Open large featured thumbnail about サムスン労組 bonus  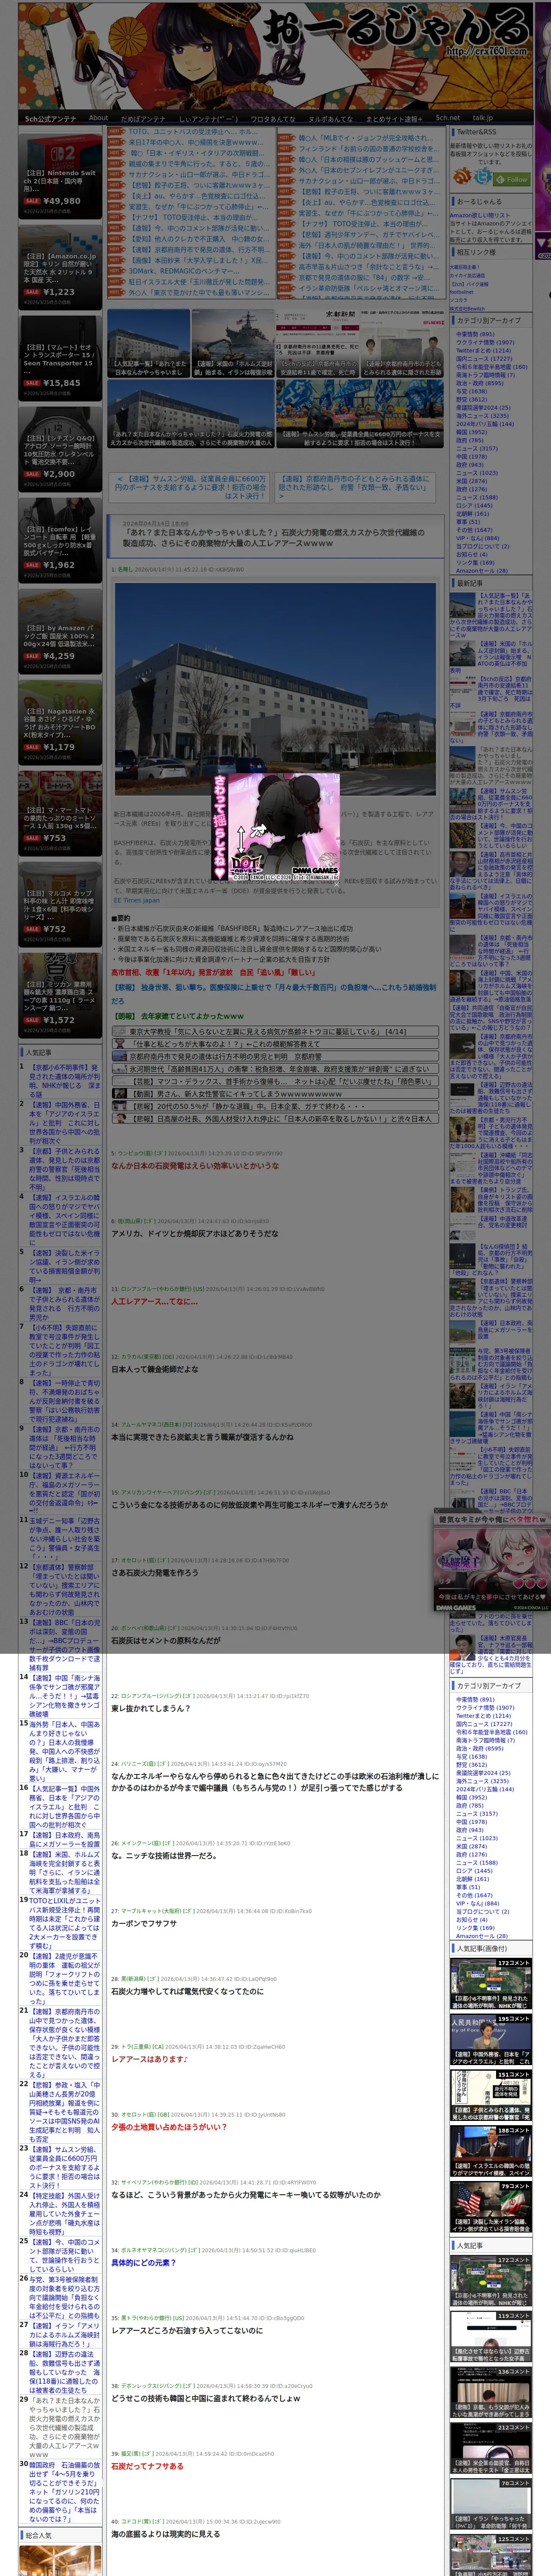pyautogui.click(x=359, y=413)
